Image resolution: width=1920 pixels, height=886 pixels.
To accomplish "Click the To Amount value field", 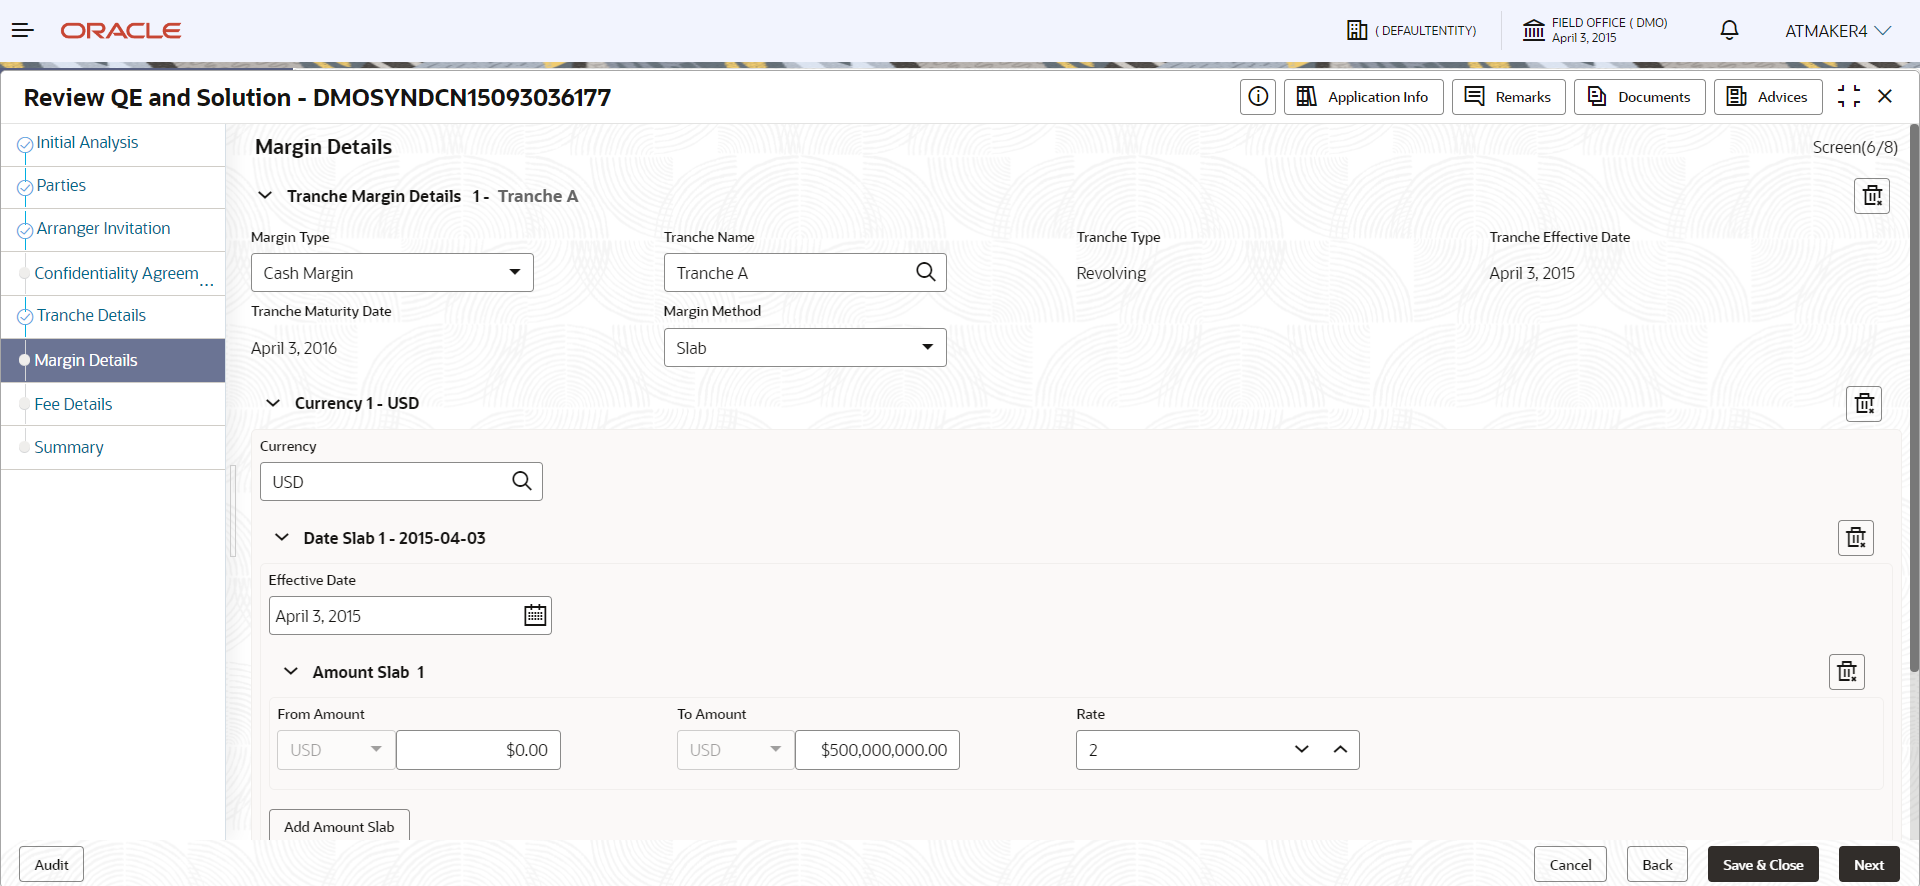I will coord(877,750).
